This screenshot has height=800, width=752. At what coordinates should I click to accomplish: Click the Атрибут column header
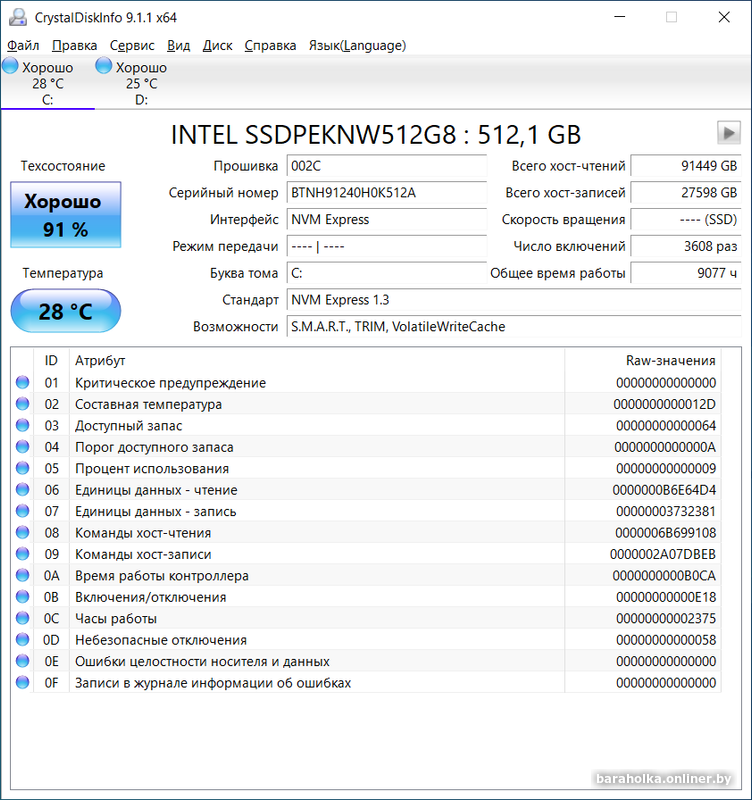(x=100, y=361)
